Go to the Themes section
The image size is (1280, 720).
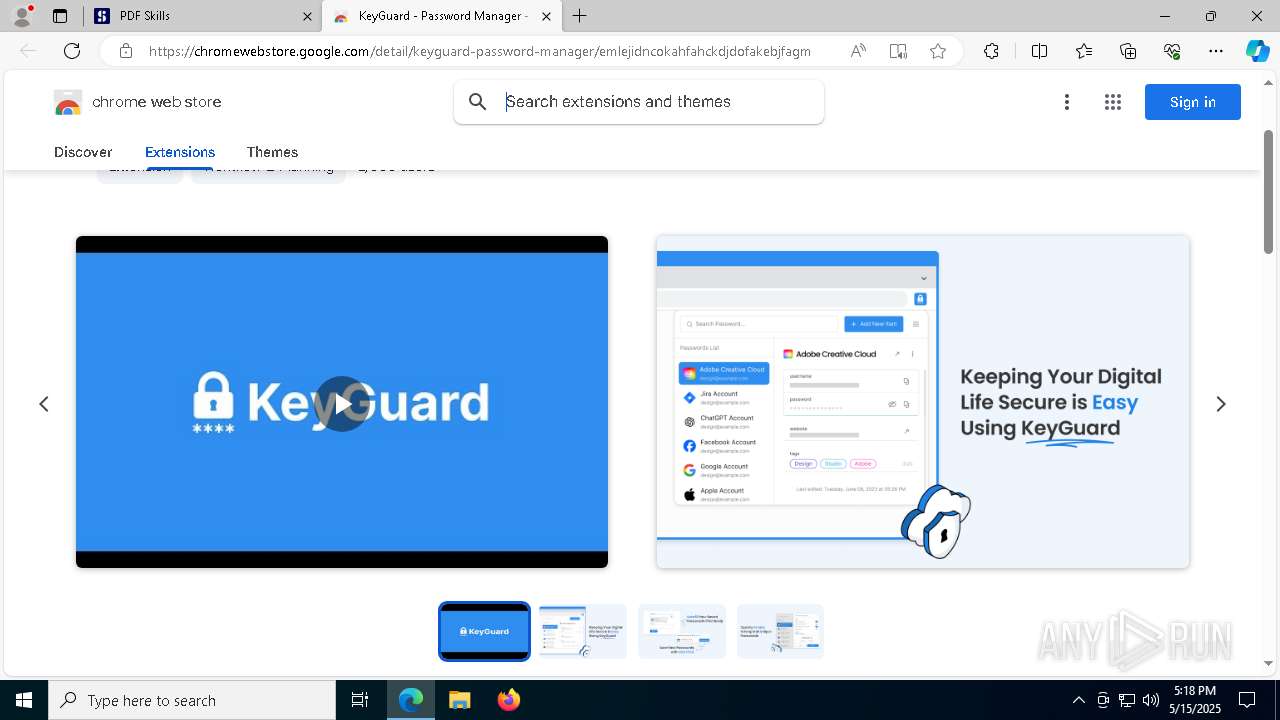point(272,152)
